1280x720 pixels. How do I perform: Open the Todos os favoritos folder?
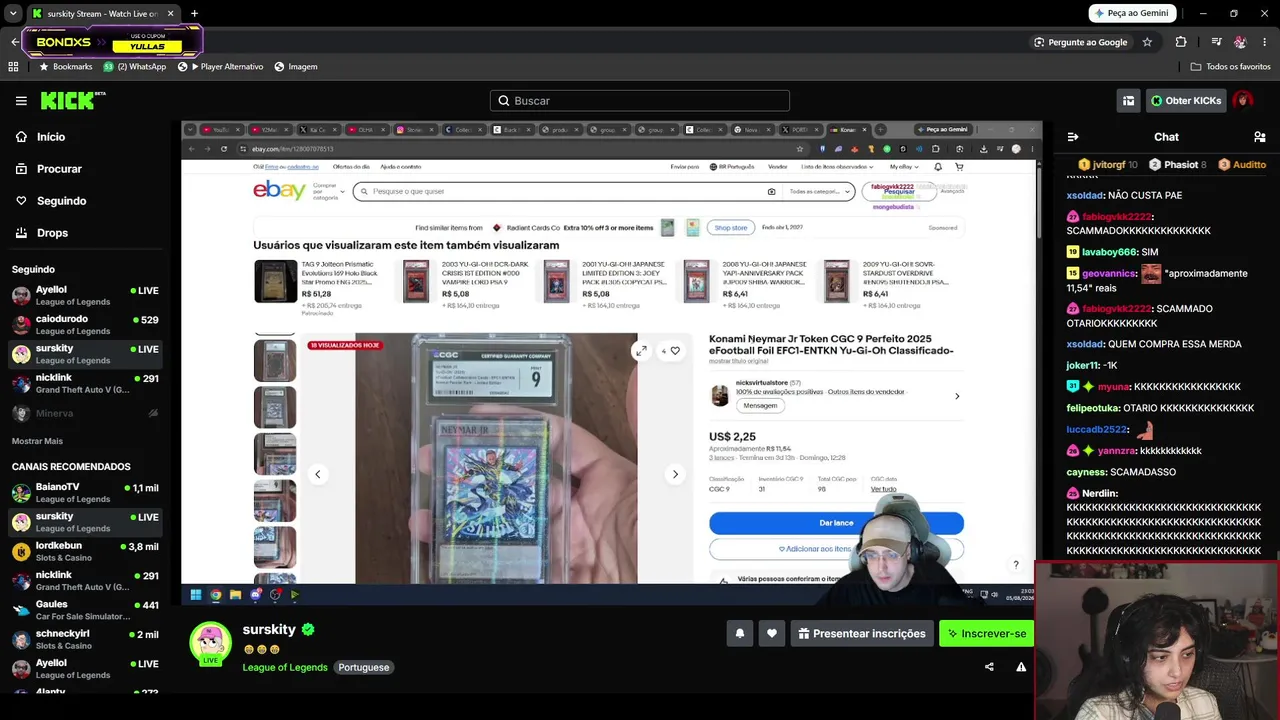1230,67
